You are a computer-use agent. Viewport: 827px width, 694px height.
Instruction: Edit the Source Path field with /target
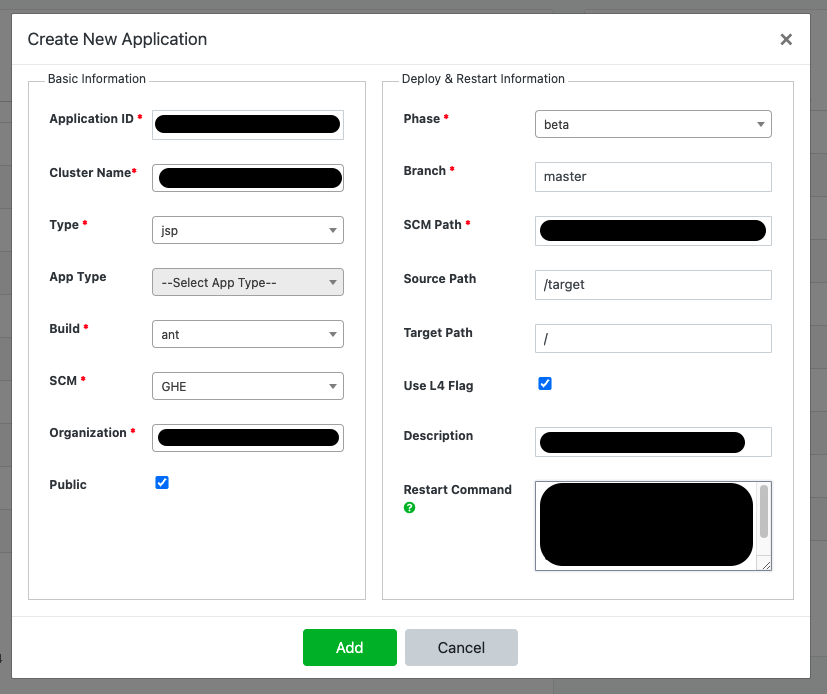point(653,285)
